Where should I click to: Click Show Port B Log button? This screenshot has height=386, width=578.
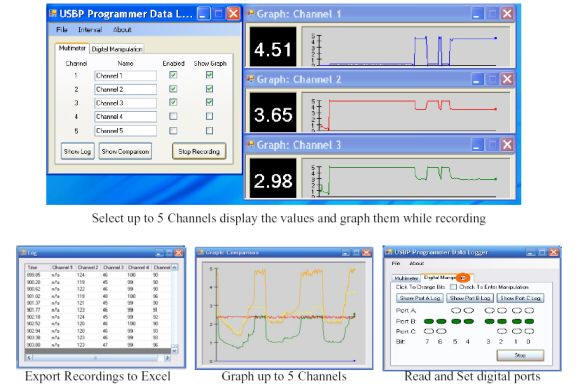470,298
